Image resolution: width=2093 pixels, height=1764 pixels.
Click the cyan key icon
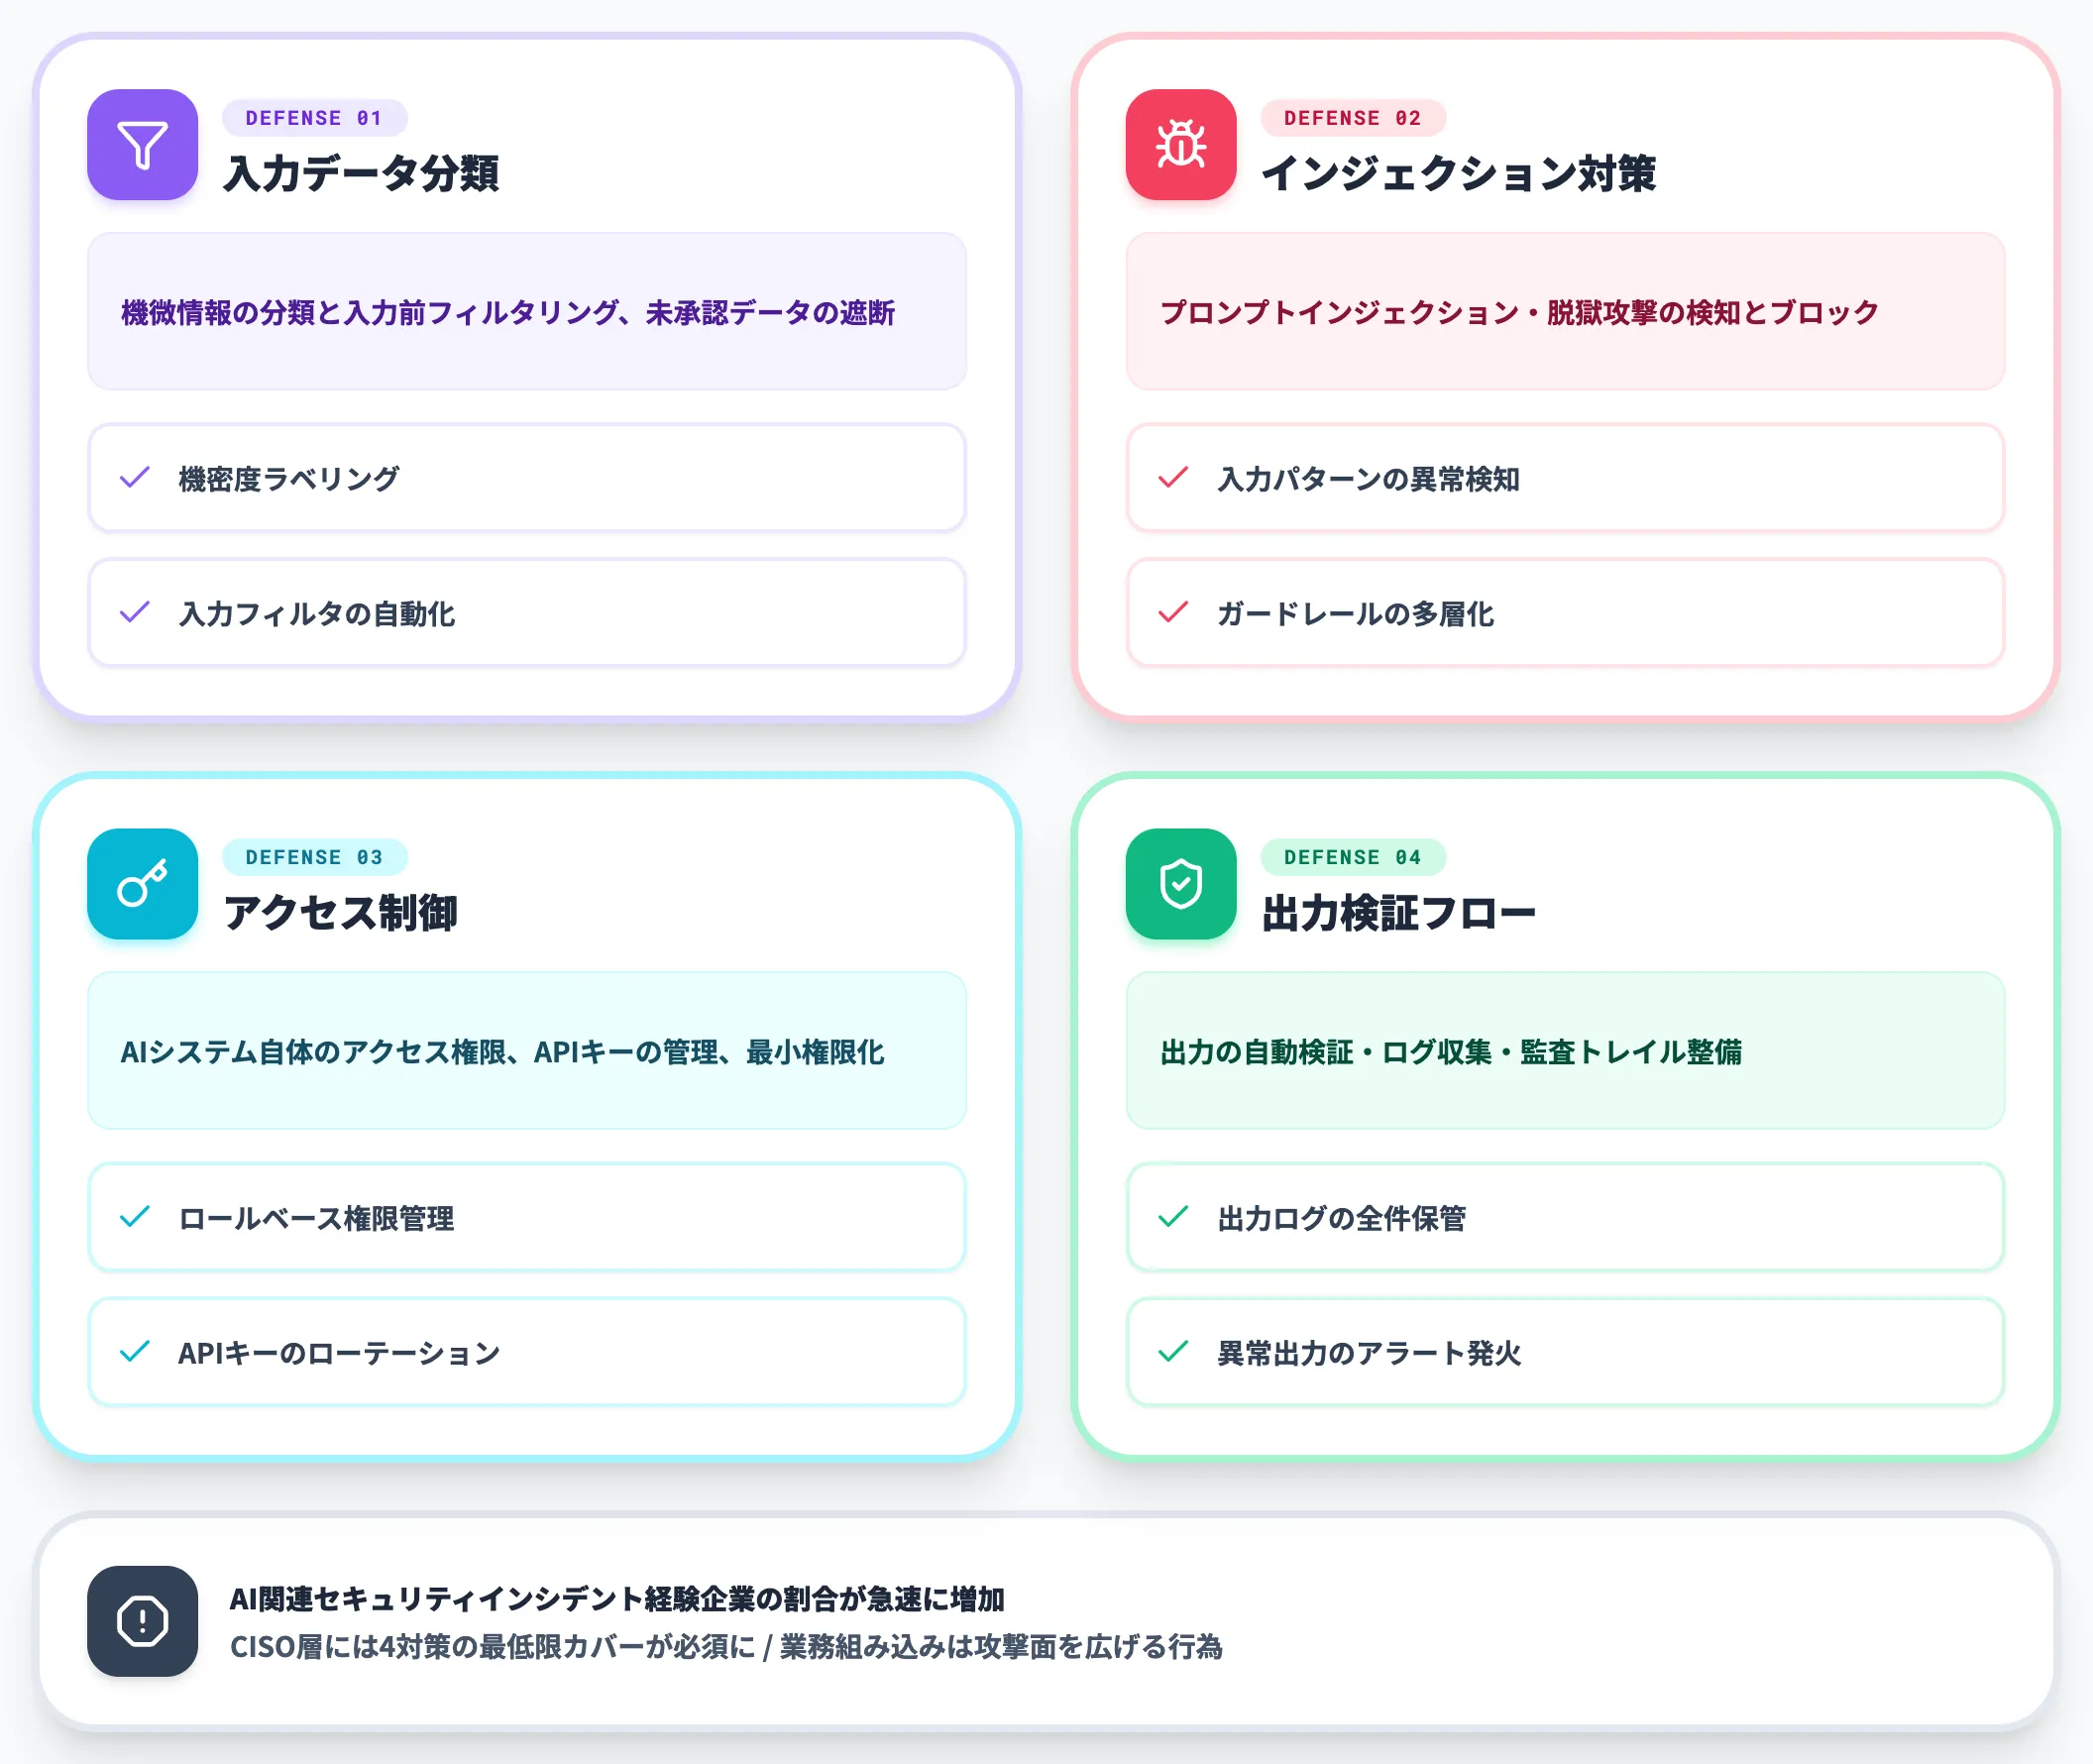[x=142, y=884]
